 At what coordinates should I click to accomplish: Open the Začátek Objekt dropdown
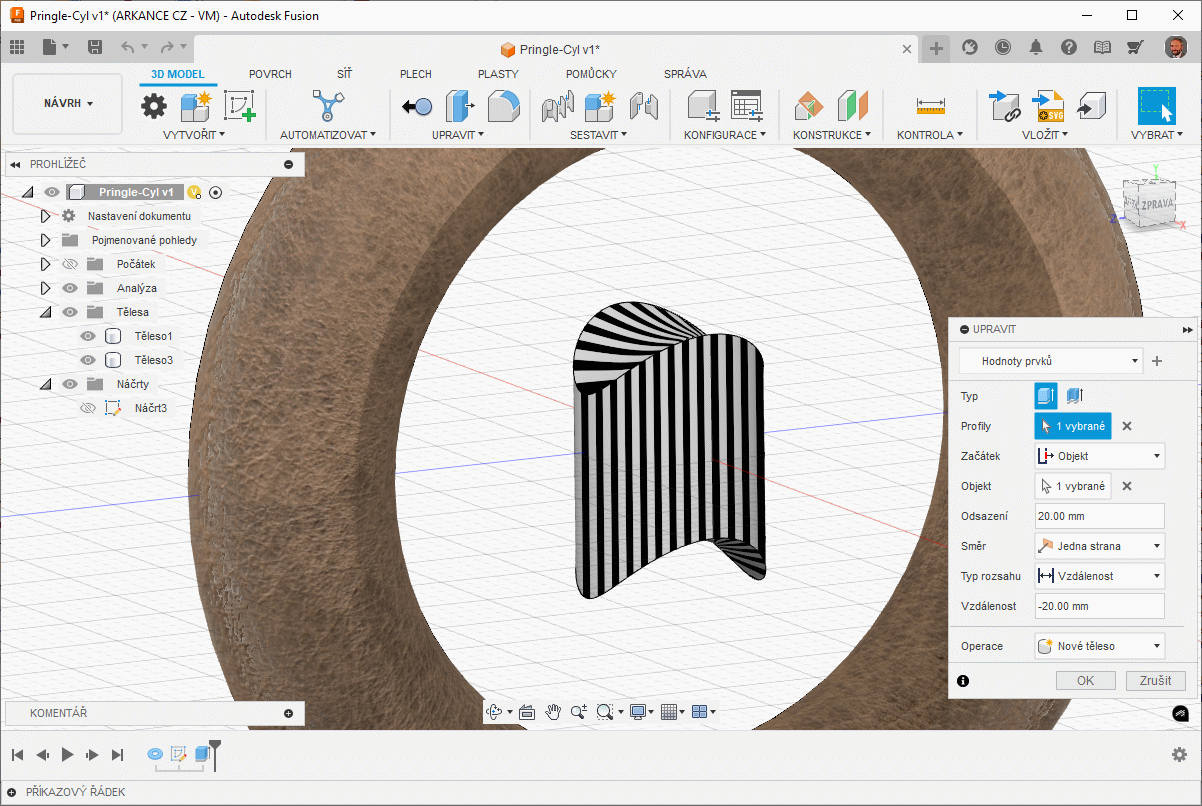coord(1100,456)
